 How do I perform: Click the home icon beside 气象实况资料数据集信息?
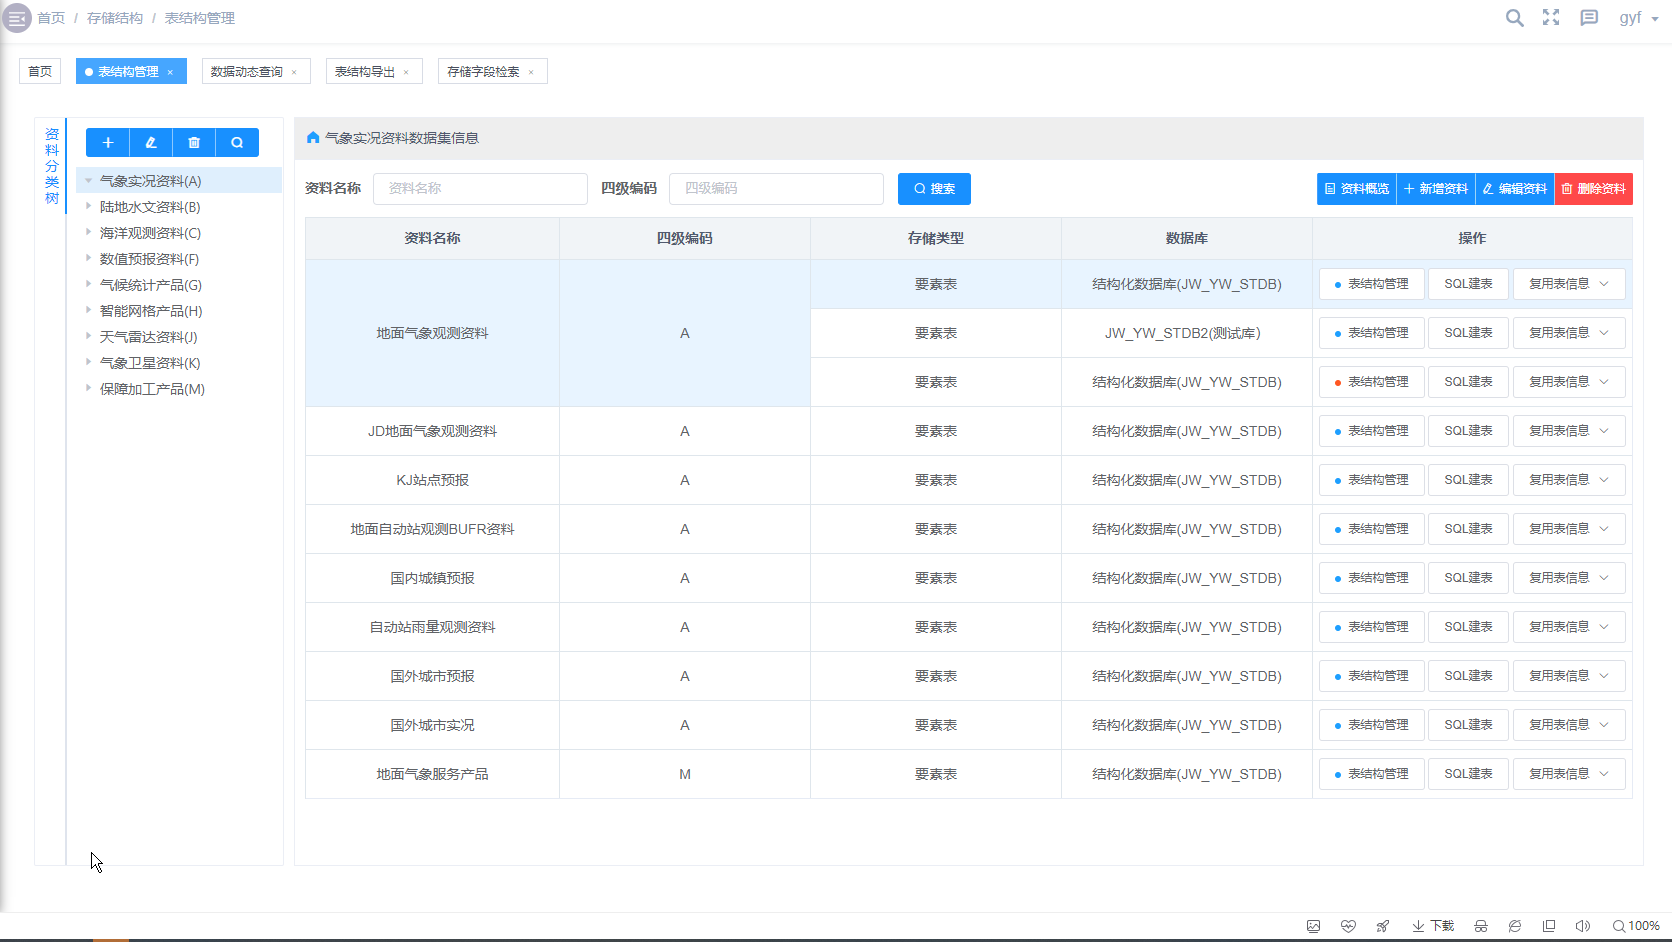[x=313, y=138]
